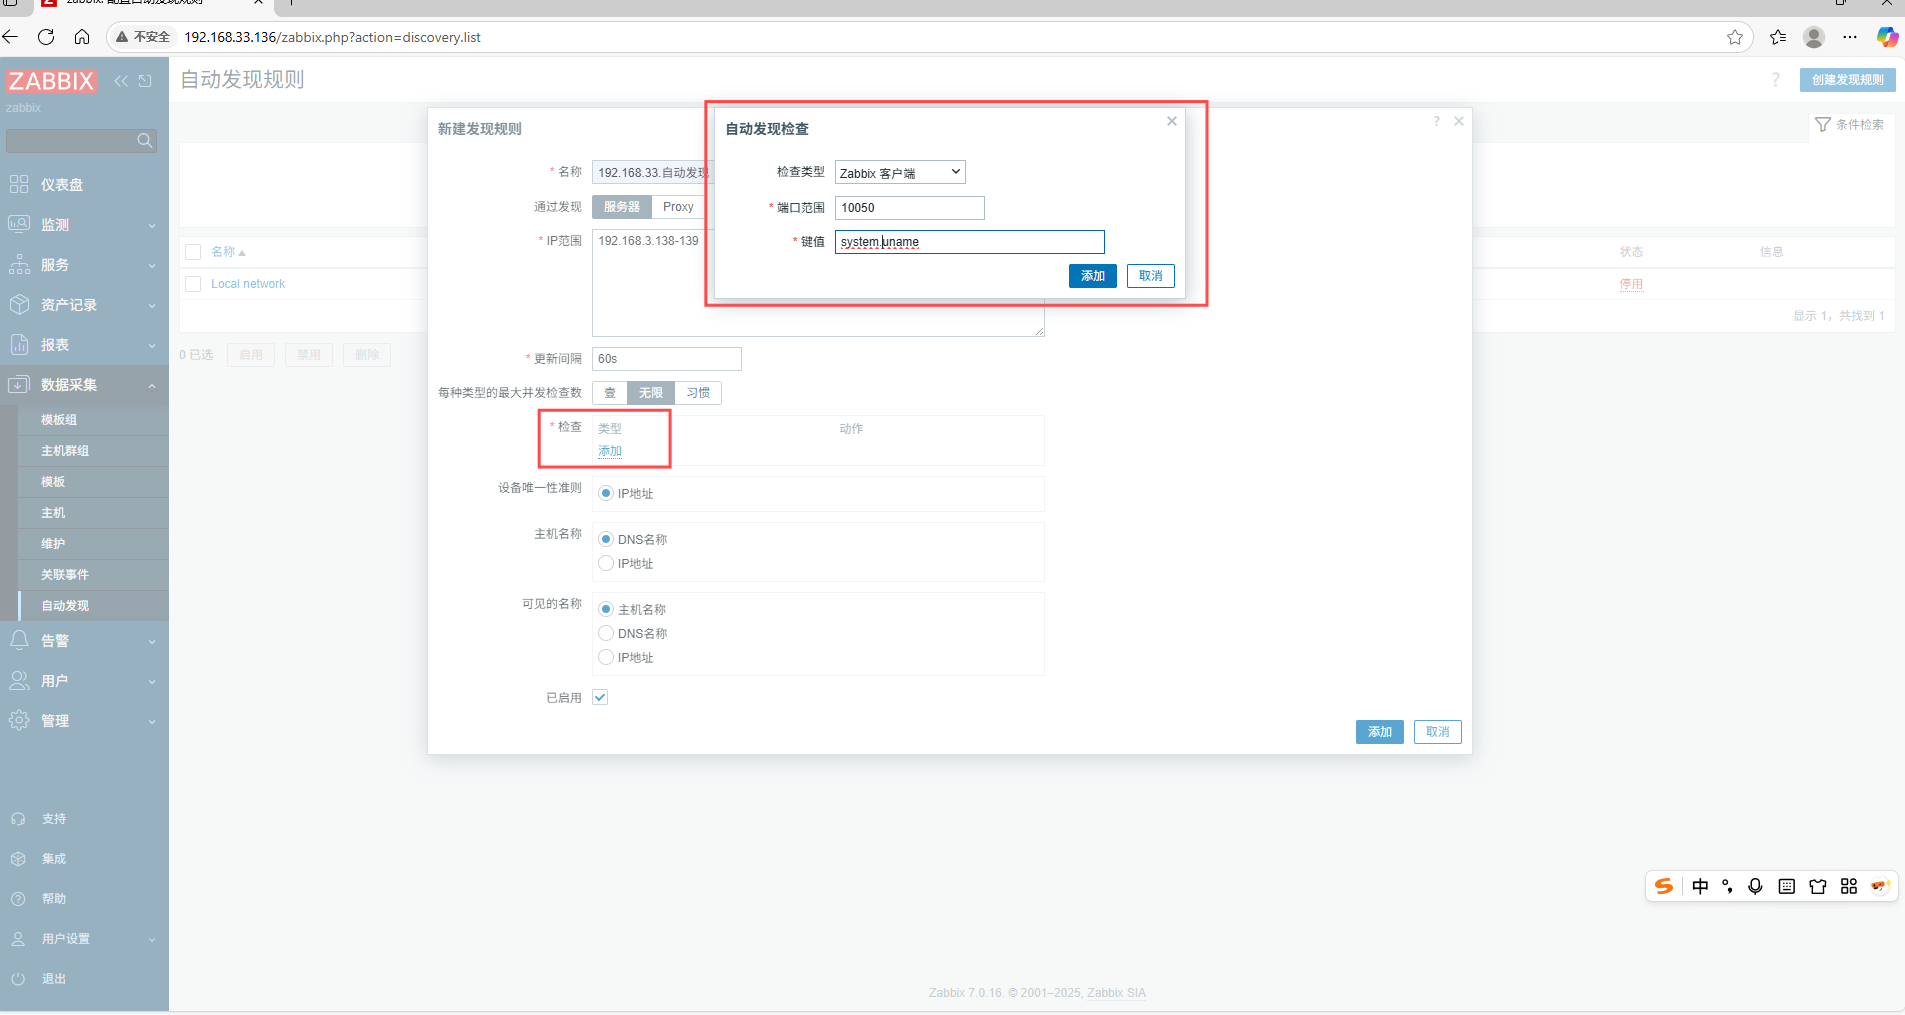1905x1015 pixels.
Task: Open the 仪表盘 dashboard menu item
Action: coord(84,185)
